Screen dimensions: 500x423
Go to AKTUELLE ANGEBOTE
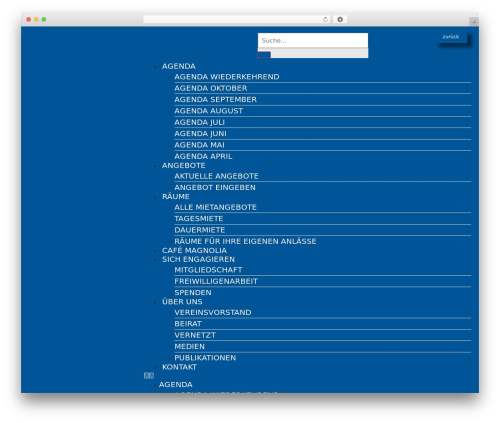click(216, 176)
